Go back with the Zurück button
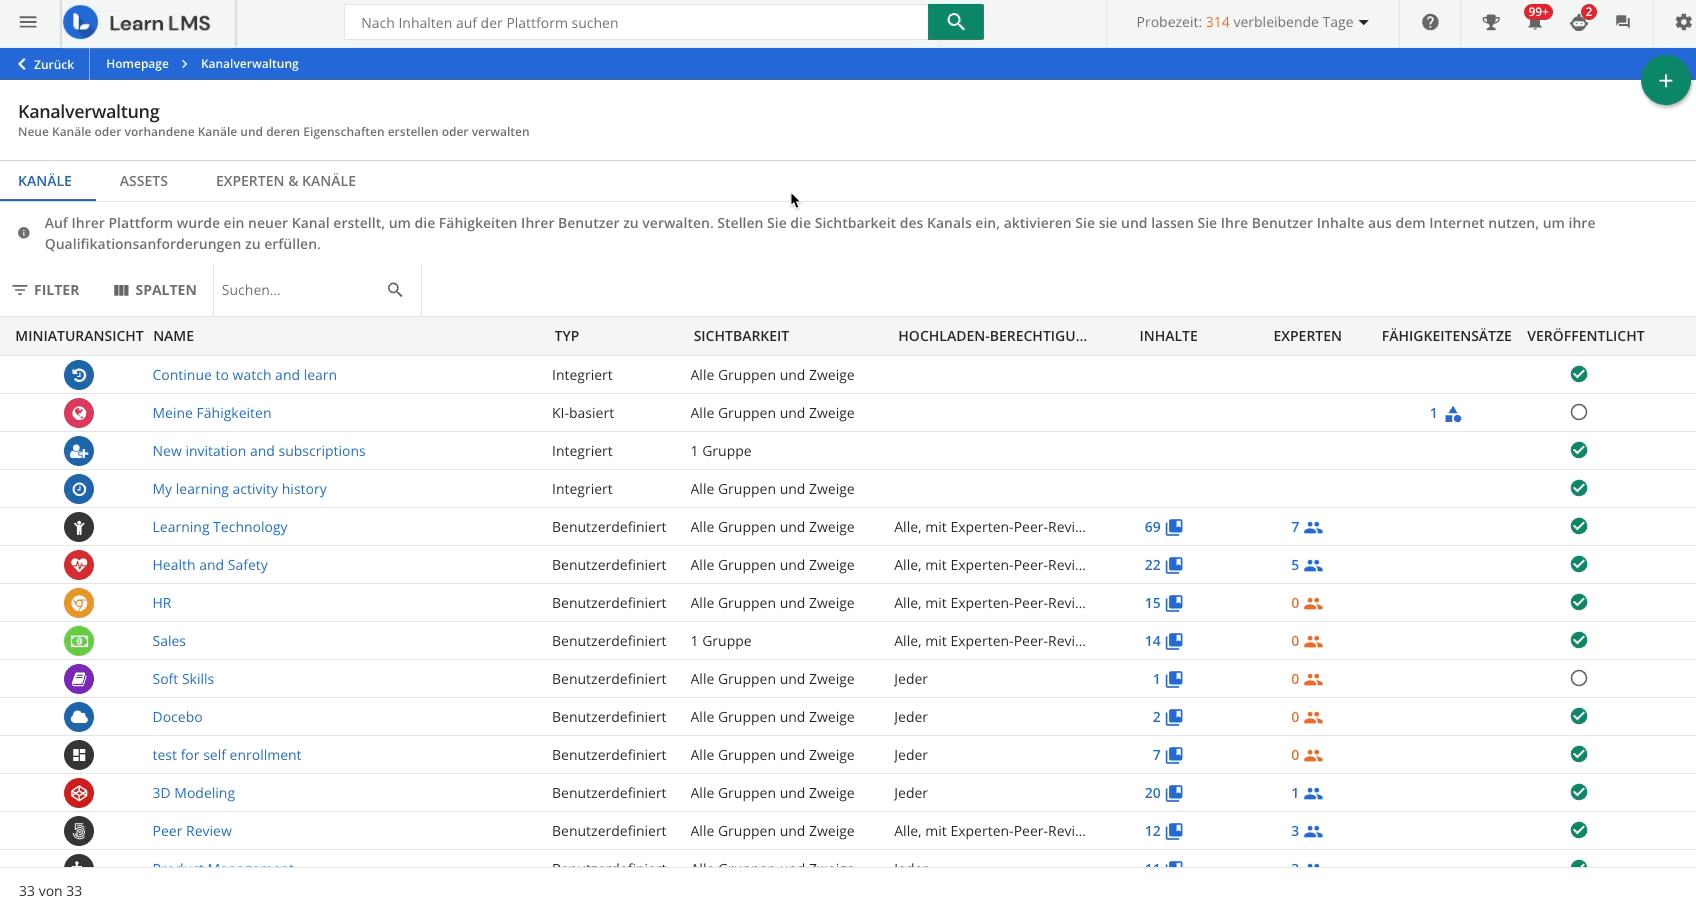Image resolution: width=1696 pixels, height=906 pixels. 45,64
